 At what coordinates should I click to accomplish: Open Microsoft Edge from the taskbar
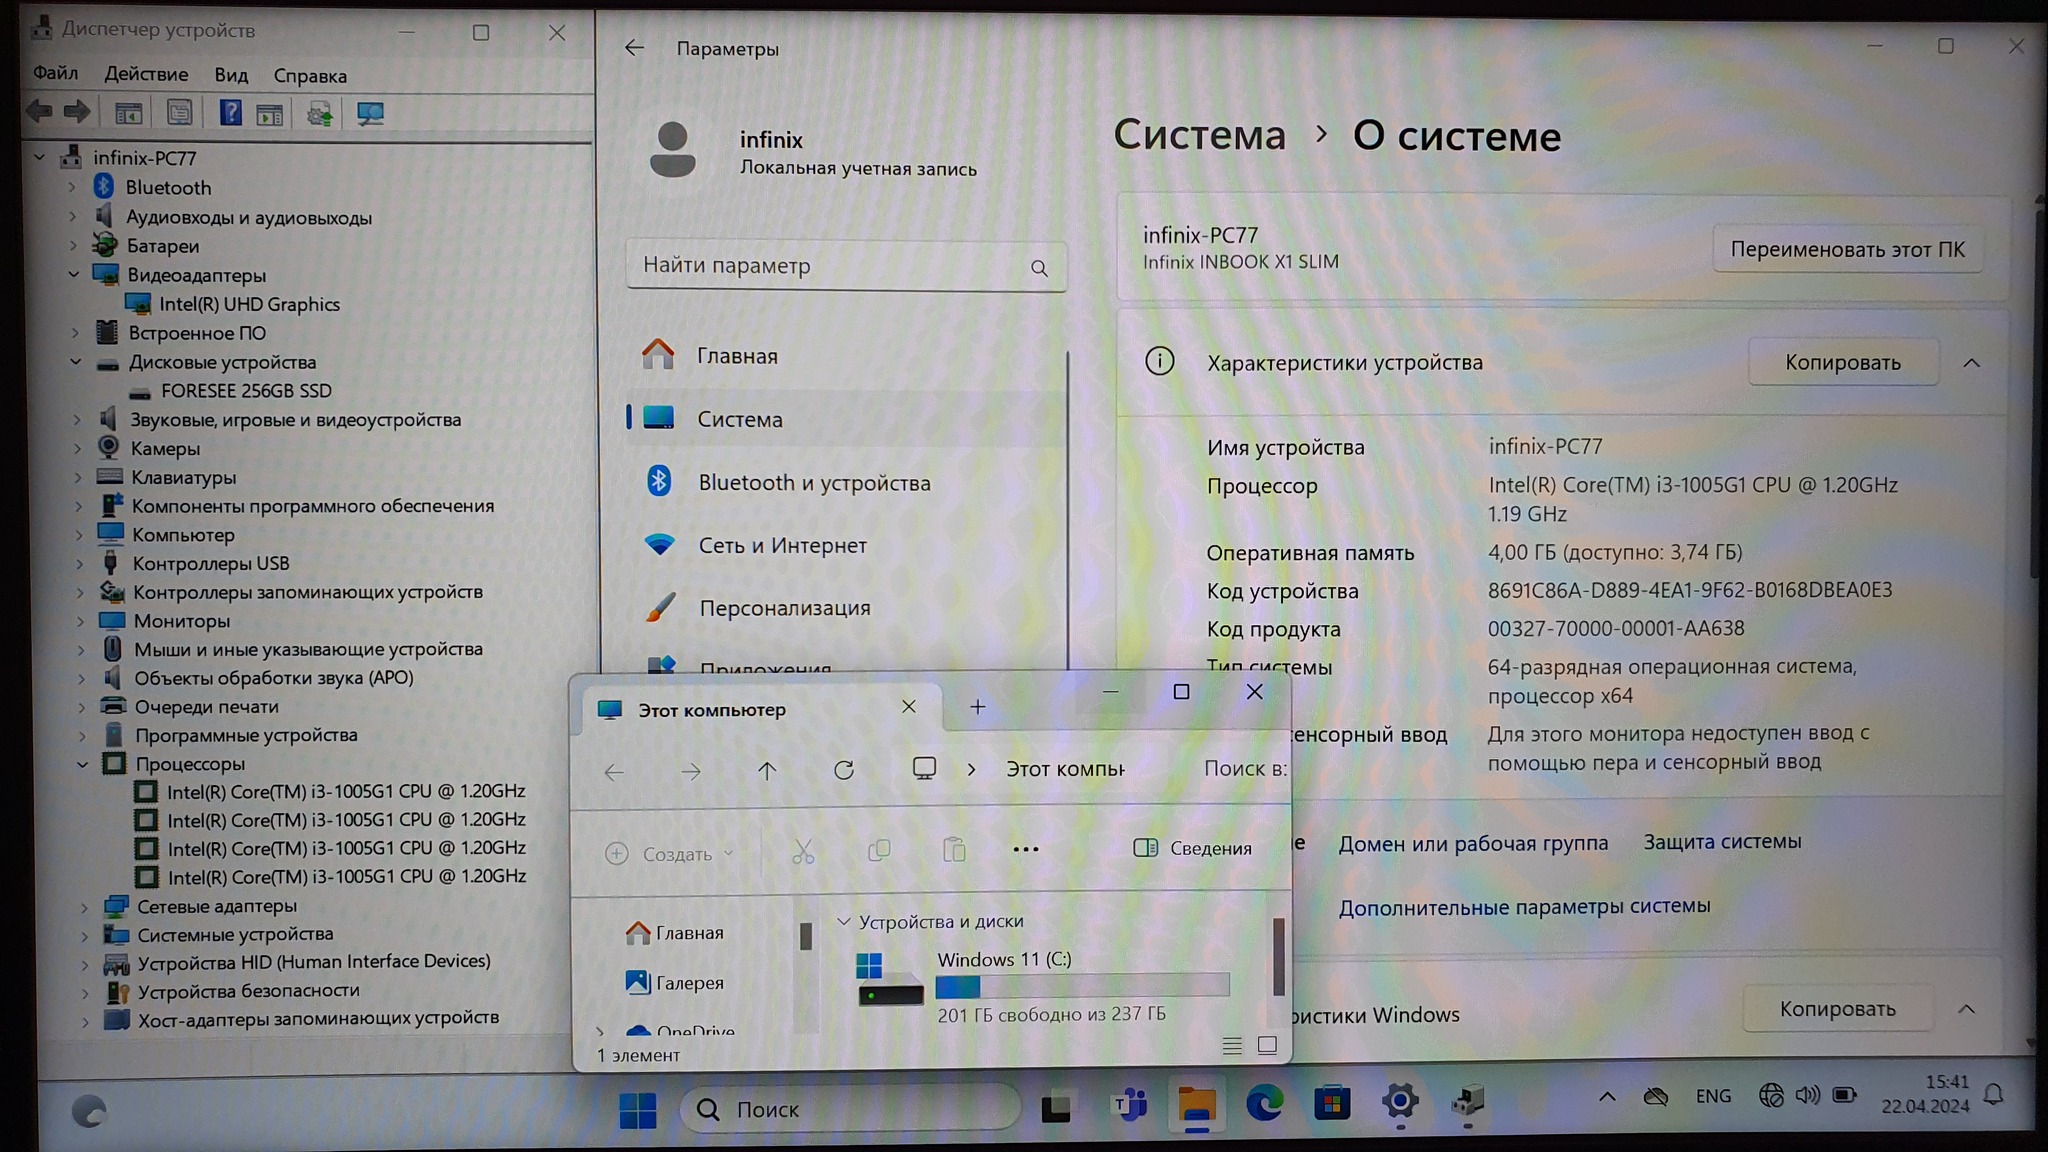[x=1264, y=1104]
